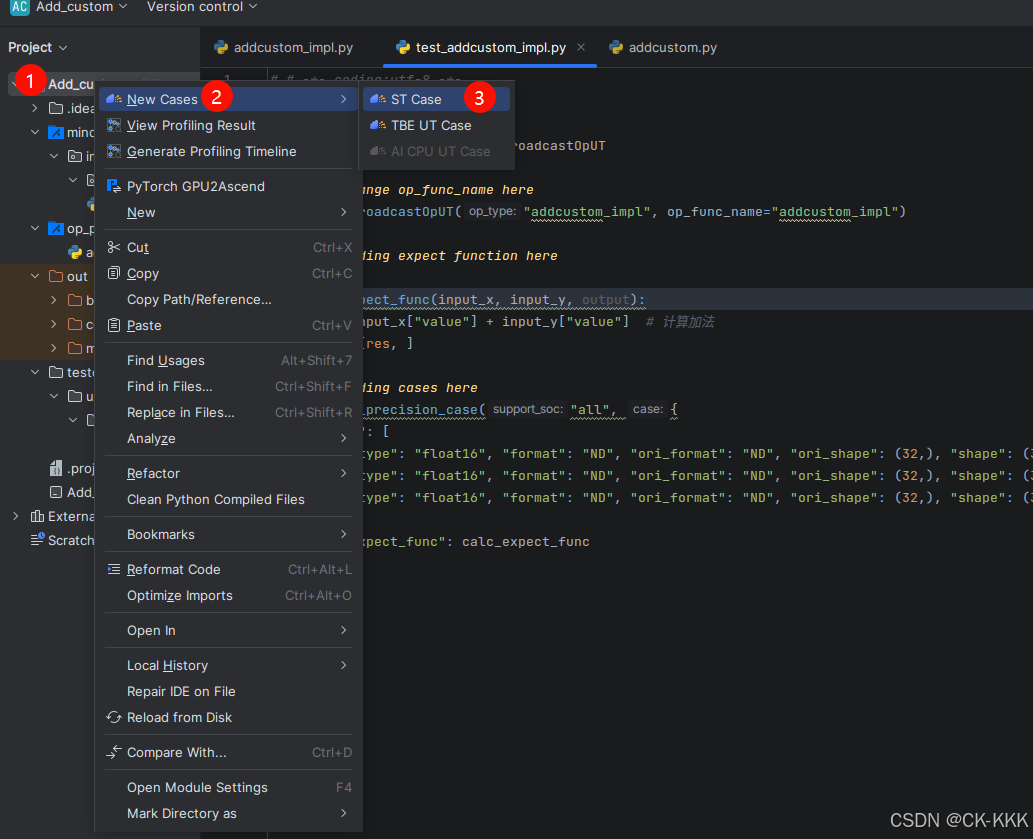1033x839 pixels.
Task: Open the Refactor submenu
Action: point(153,473)
